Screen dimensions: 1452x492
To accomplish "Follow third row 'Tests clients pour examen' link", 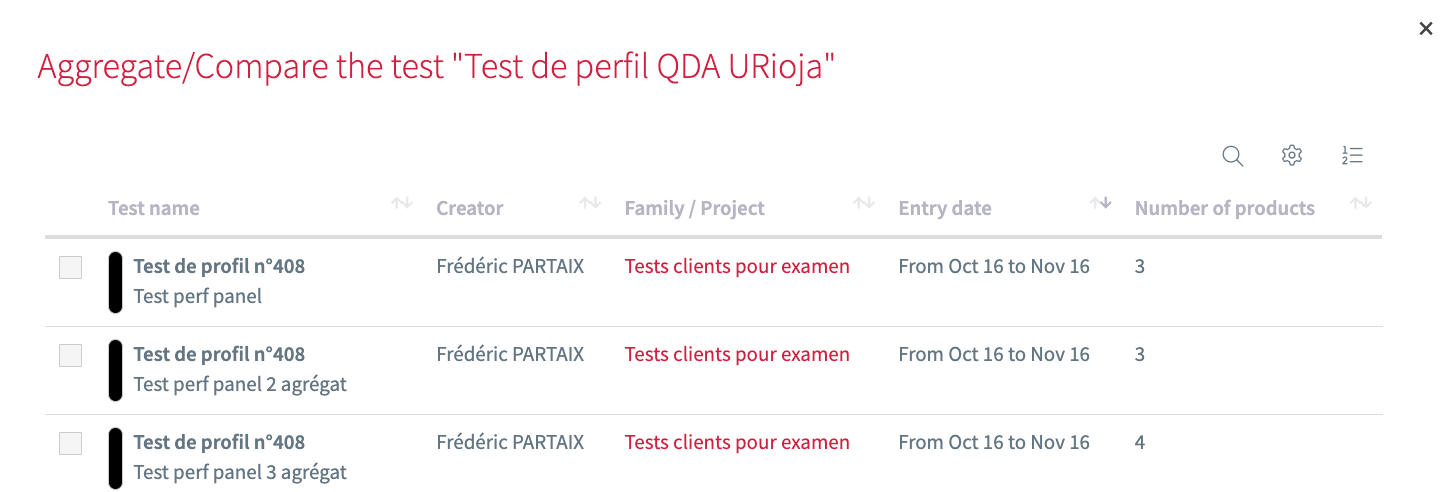I will point(737,442).
